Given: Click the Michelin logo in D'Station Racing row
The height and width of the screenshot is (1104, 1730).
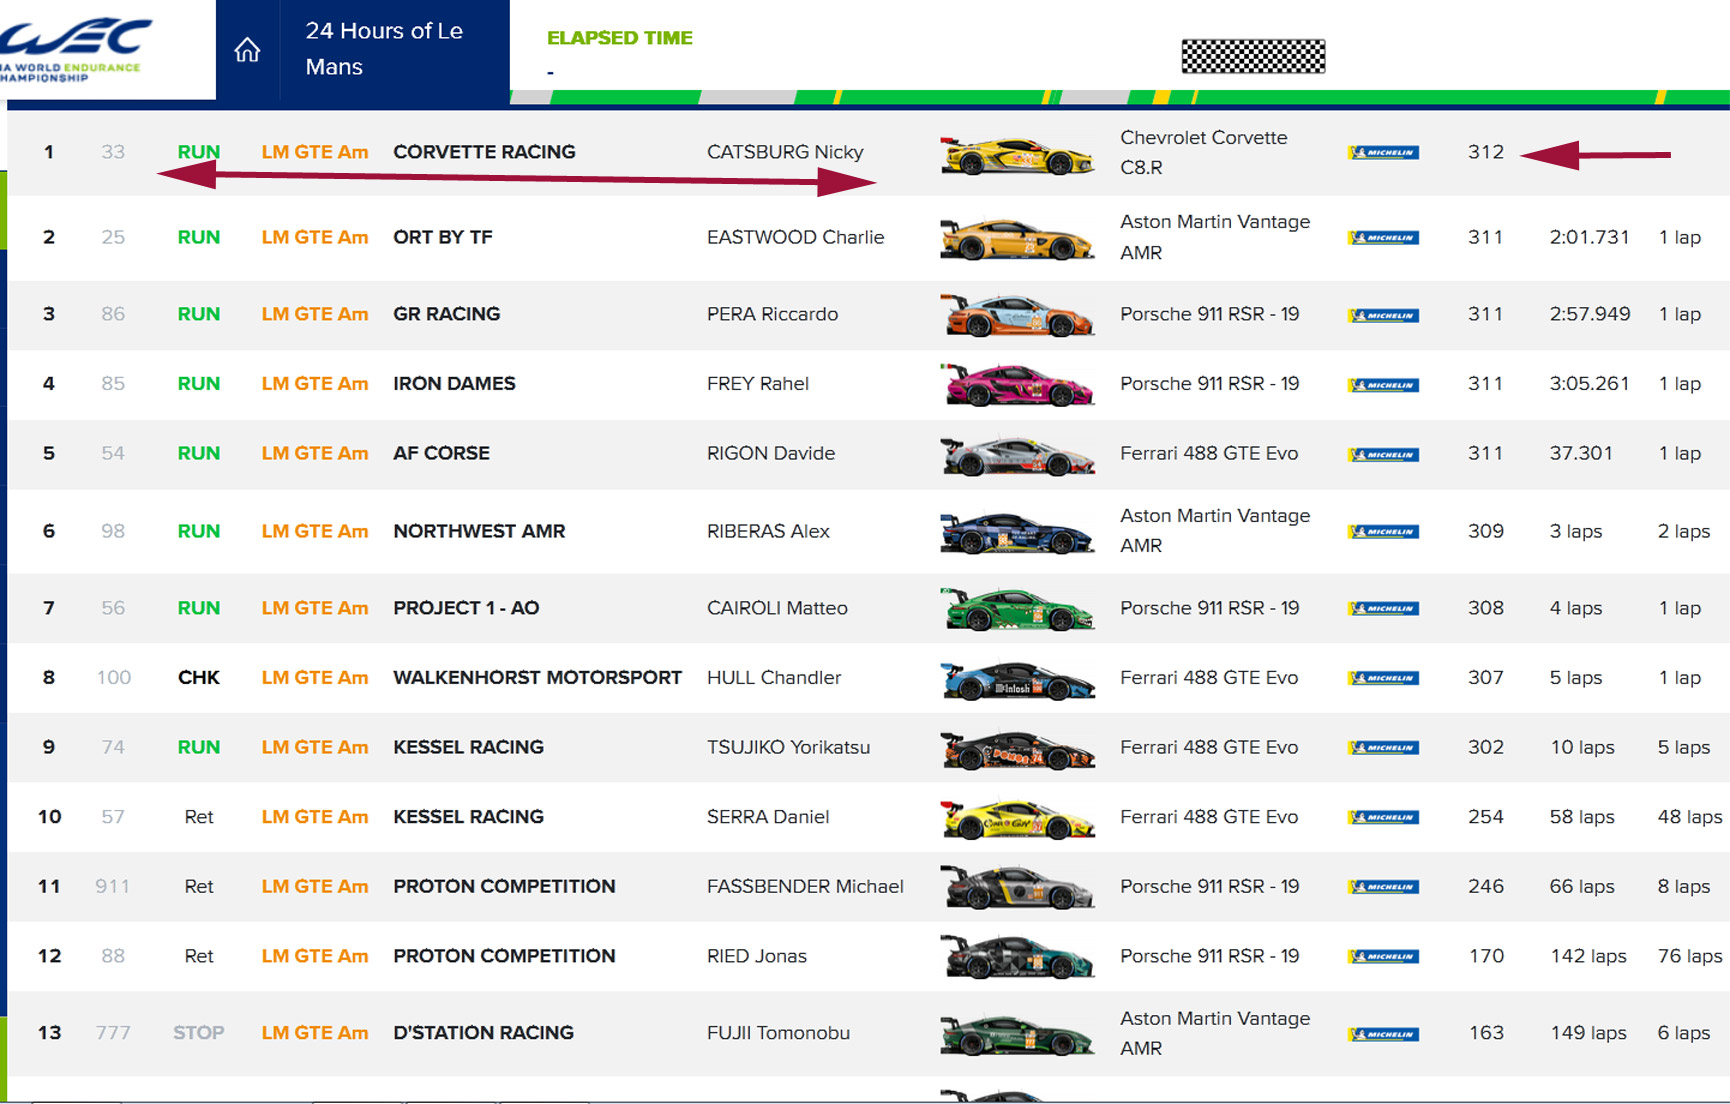Looking at the screenshot, I should pyautogui.click(x=1383, y=1034).
